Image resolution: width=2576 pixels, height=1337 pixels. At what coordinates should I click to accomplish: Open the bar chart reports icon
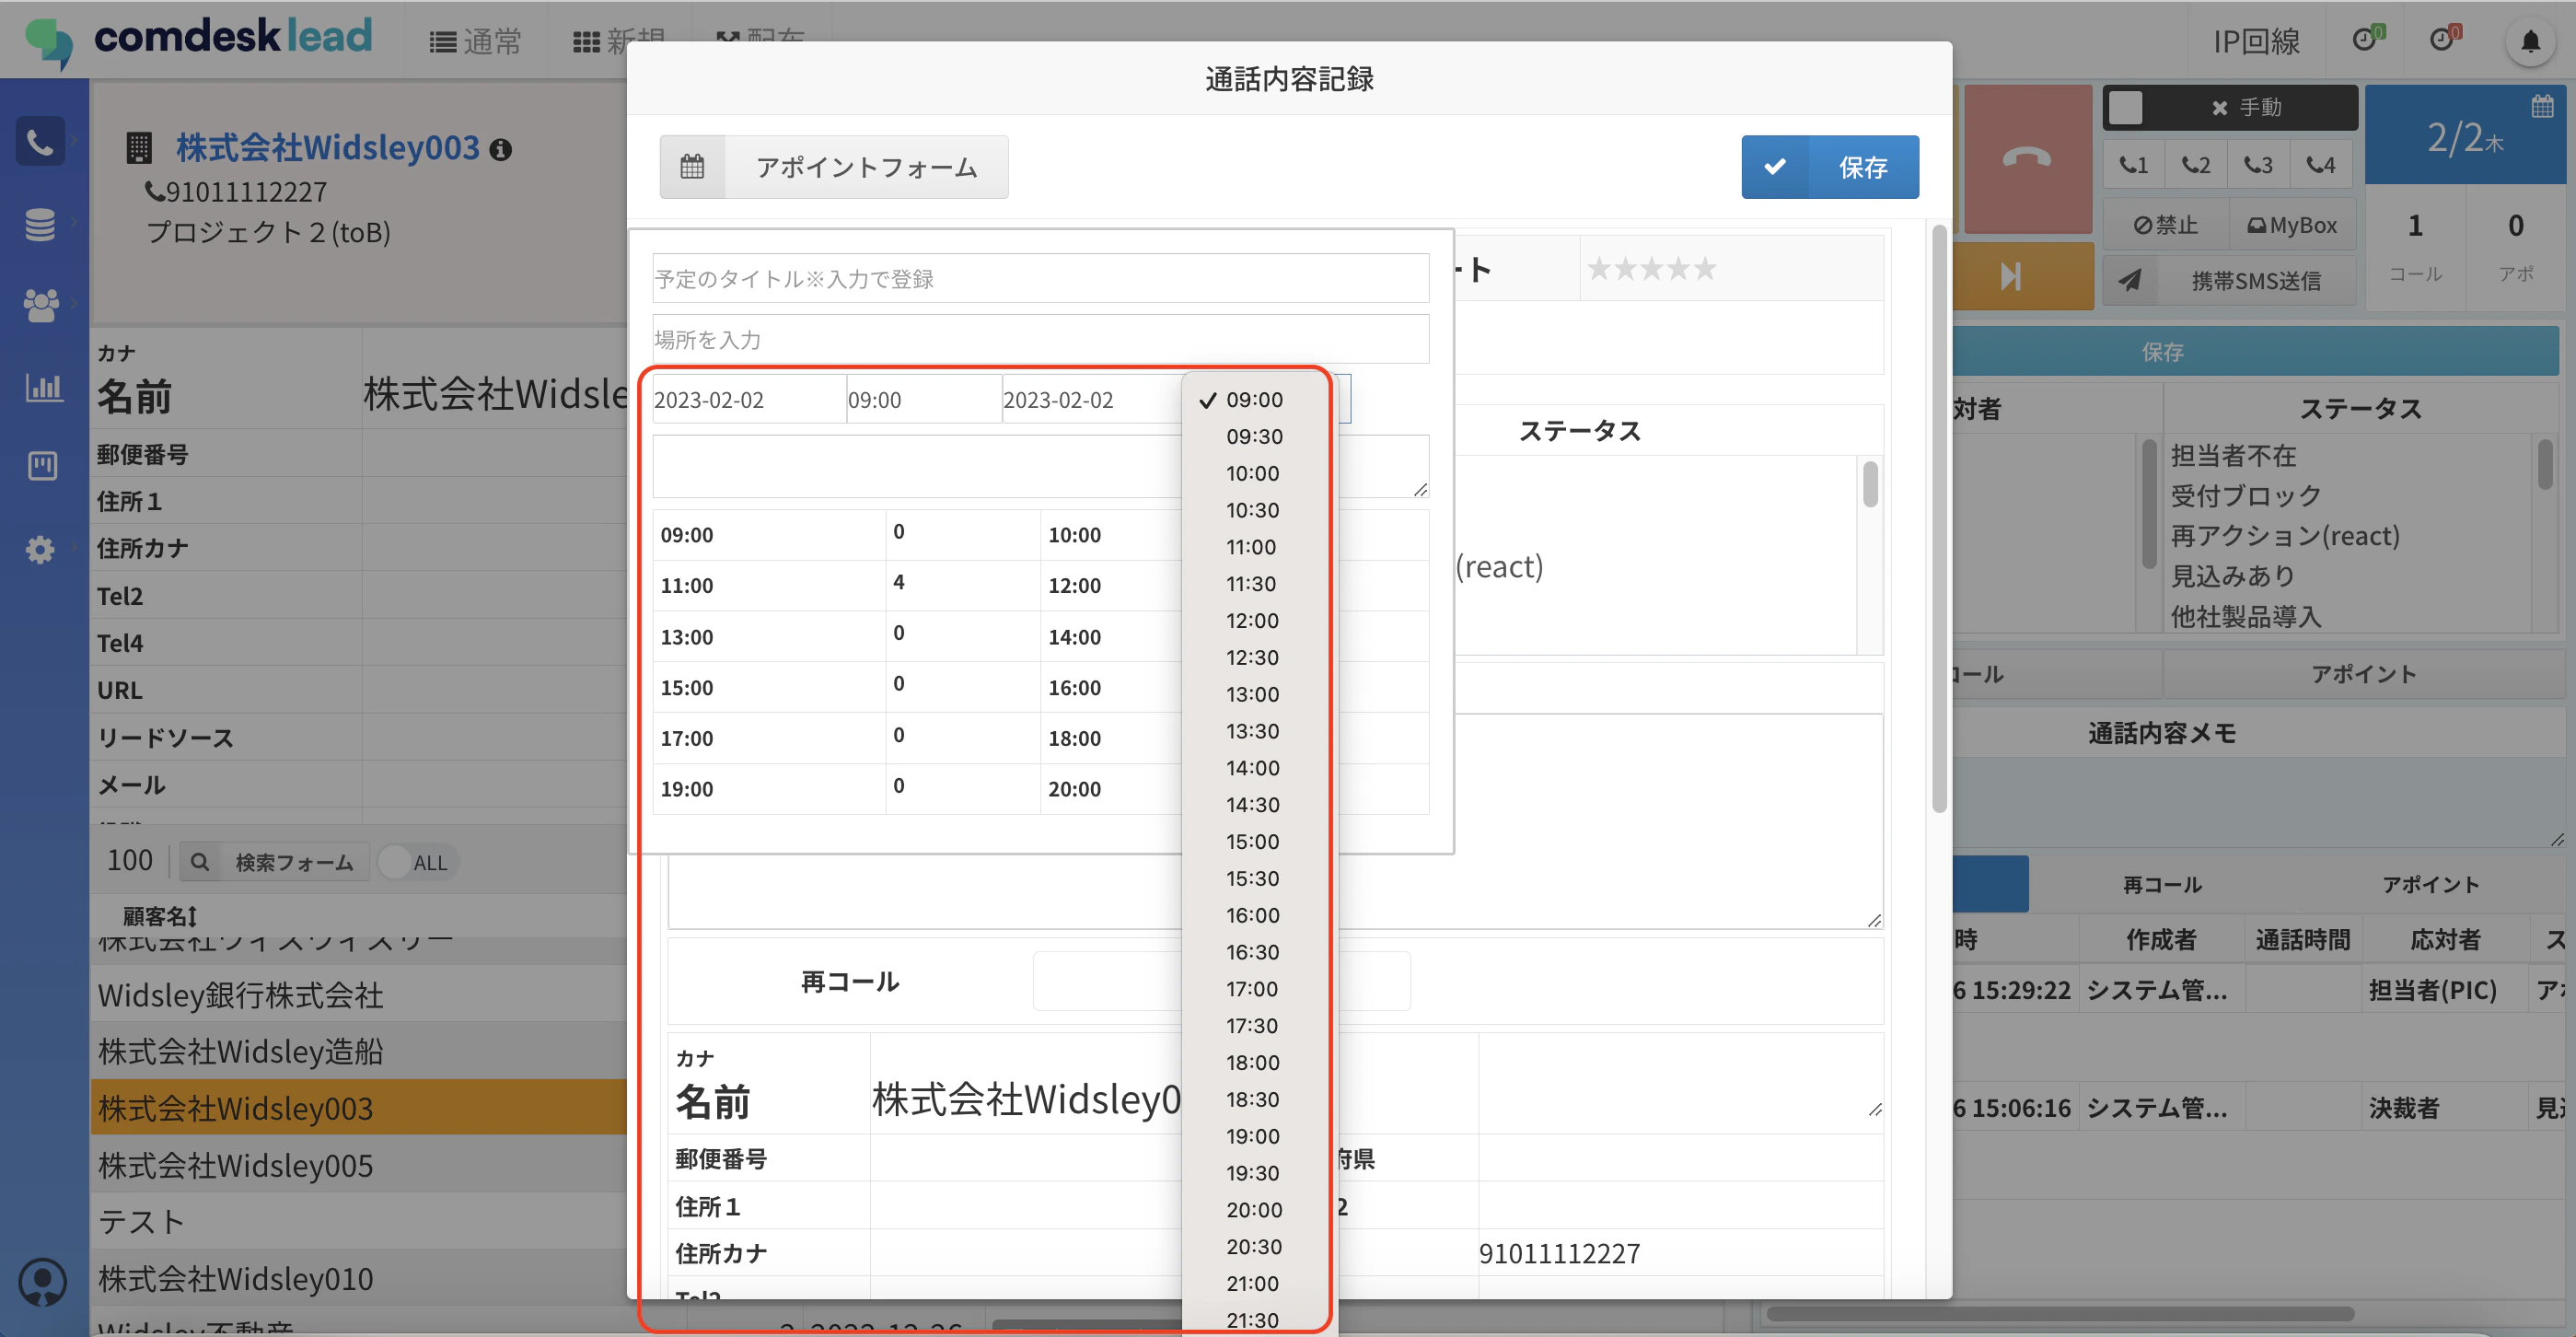coord(42,386)
